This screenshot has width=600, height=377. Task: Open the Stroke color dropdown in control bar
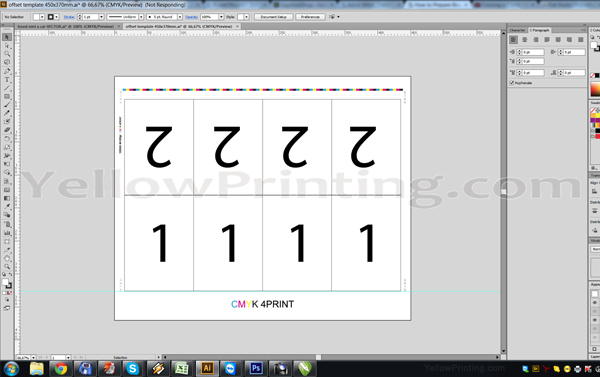(x=57, y=17)
